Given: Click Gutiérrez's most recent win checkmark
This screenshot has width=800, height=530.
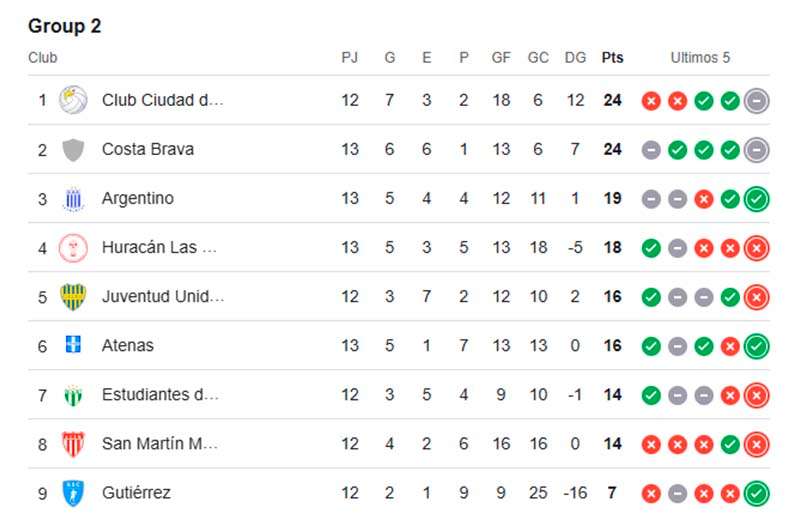Looking at the screenshot, I should click(x=756, y=493).
